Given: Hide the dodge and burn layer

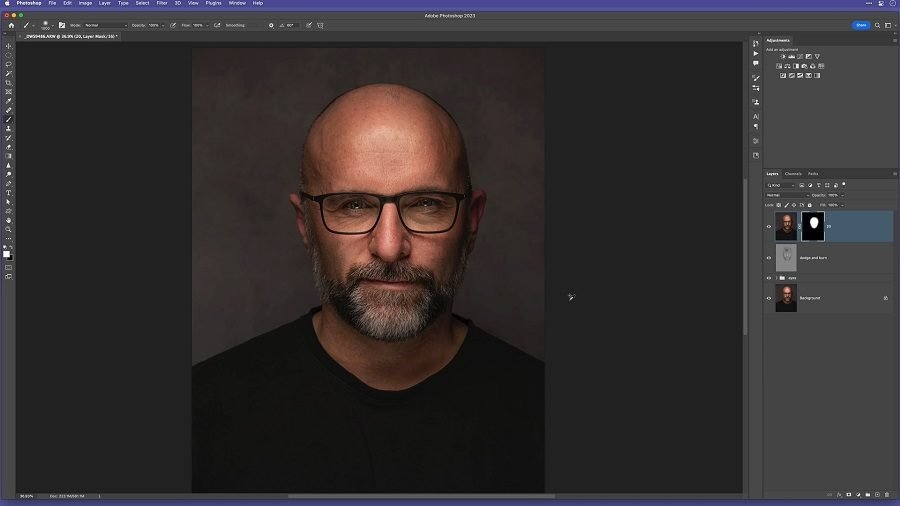Looking at the screenshot, I should 769,258.
